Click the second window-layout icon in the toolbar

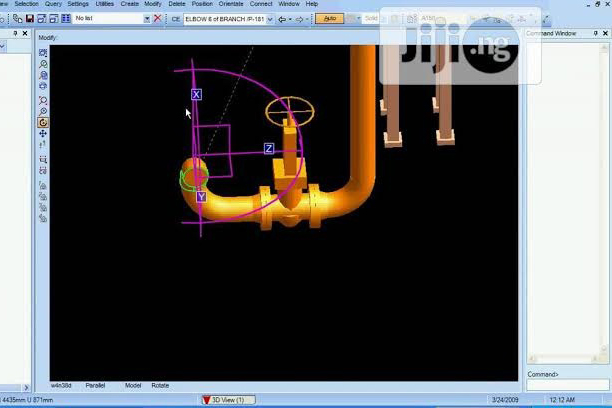(54, 18)
